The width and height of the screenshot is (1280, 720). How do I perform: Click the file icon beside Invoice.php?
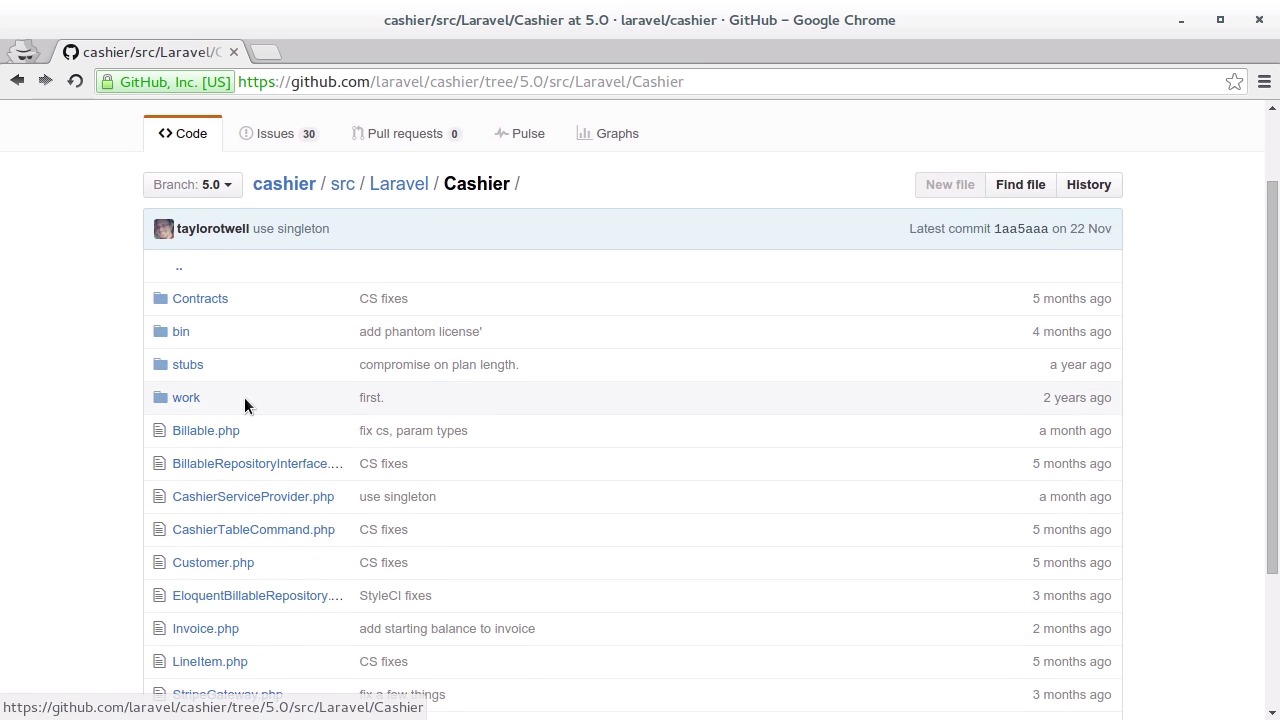click(x=159, y=628)
